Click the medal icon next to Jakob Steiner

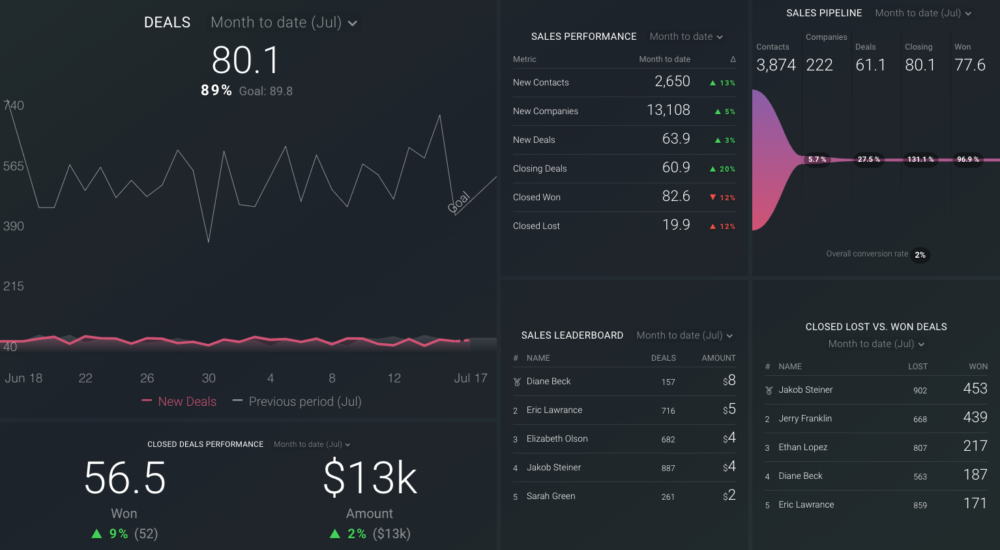[768, 391]
